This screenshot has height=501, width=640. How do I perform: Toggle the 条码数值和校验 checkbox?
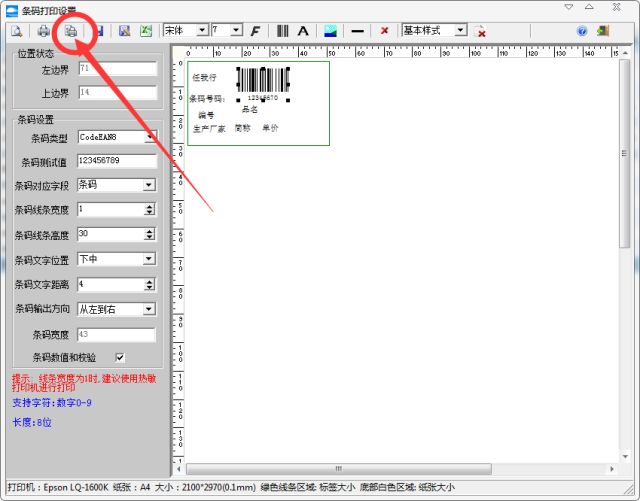click(x=120, y=356)
